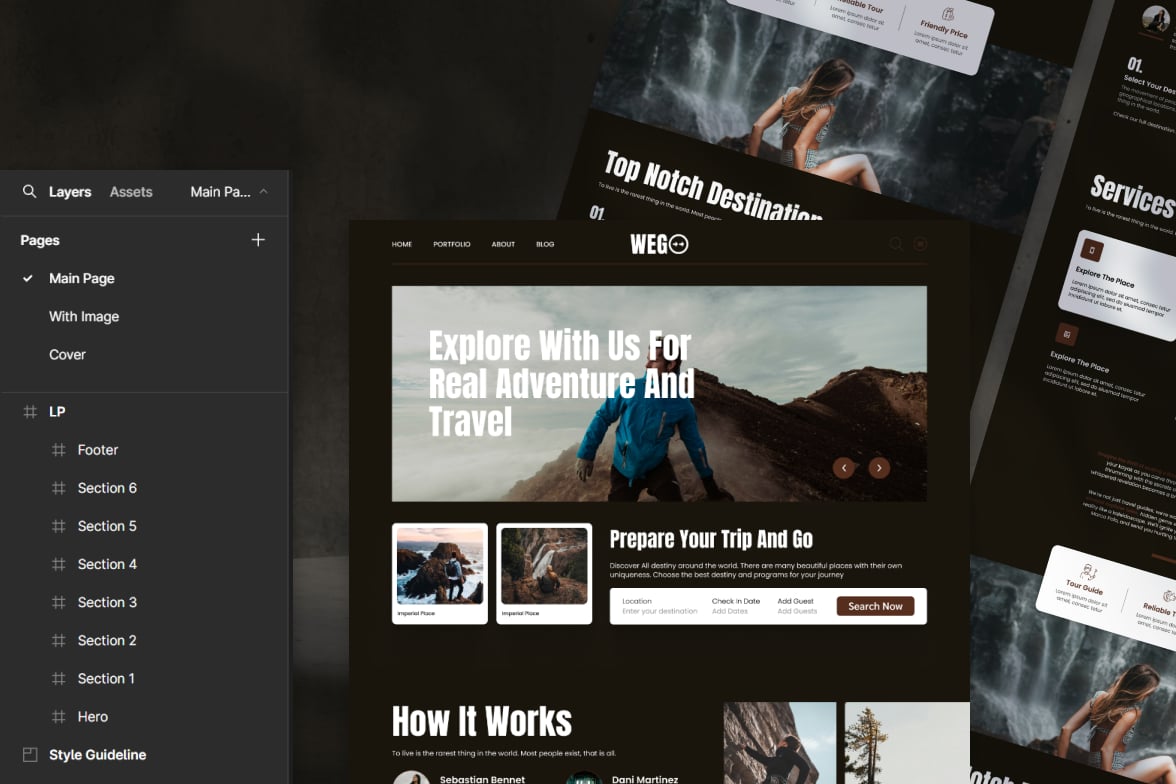Add a new page with the plus icon

point(258,240)
